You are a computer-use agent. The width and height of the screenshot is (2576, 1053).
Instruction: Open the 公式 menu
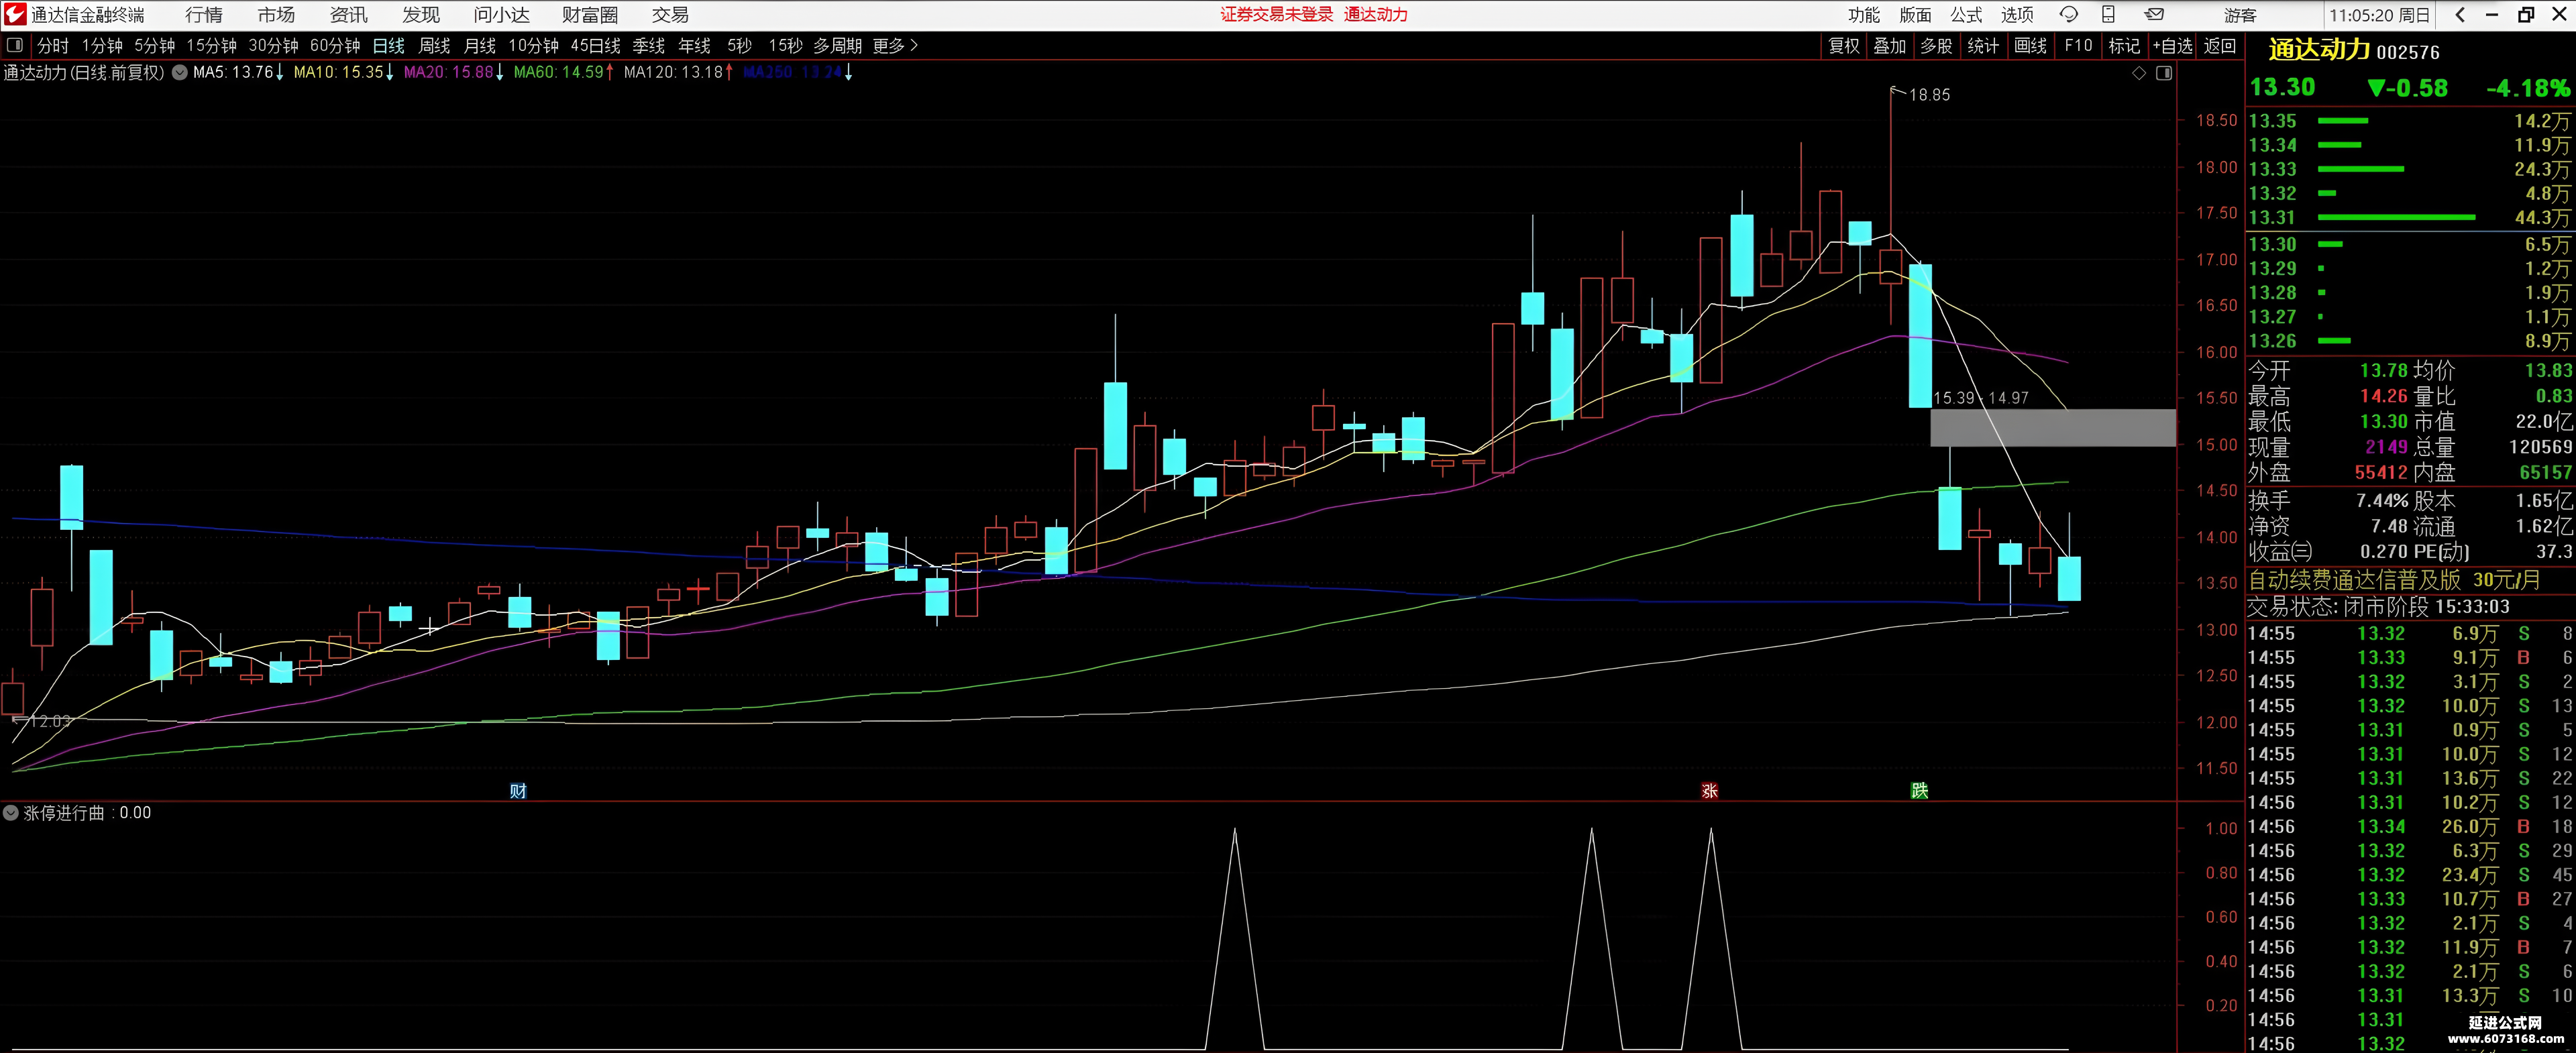tap(1966, 15)
